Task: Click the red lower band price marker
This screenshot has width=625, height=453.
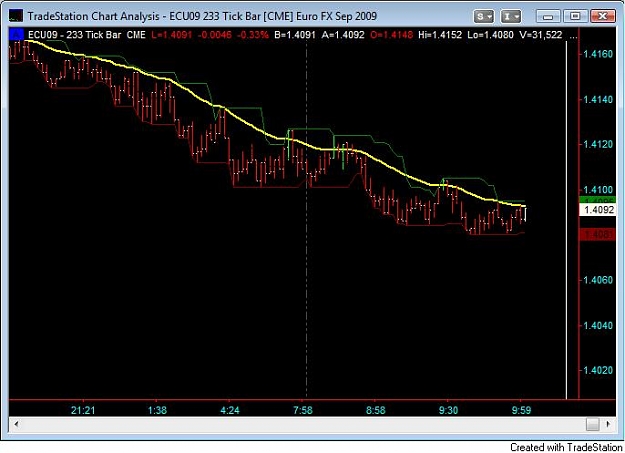Action: tap(597, 234)
